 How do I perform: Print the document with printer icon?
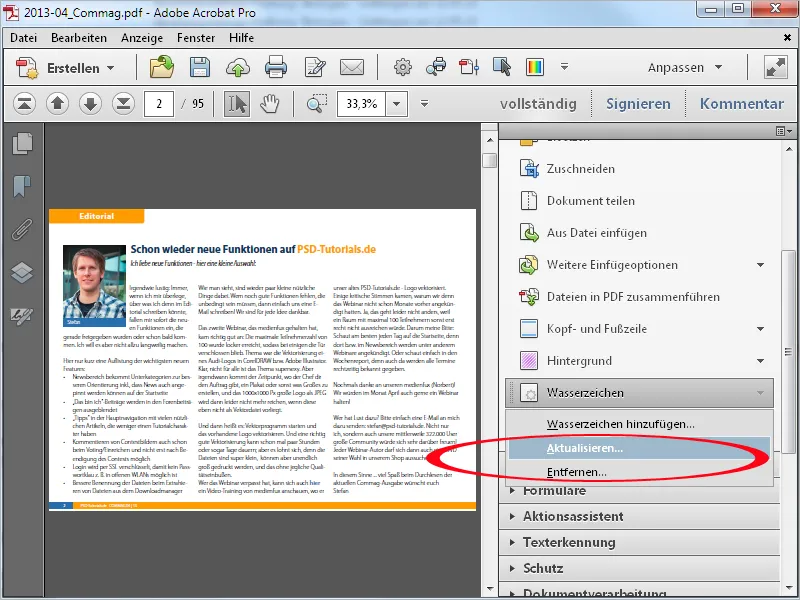coord(276,67)
